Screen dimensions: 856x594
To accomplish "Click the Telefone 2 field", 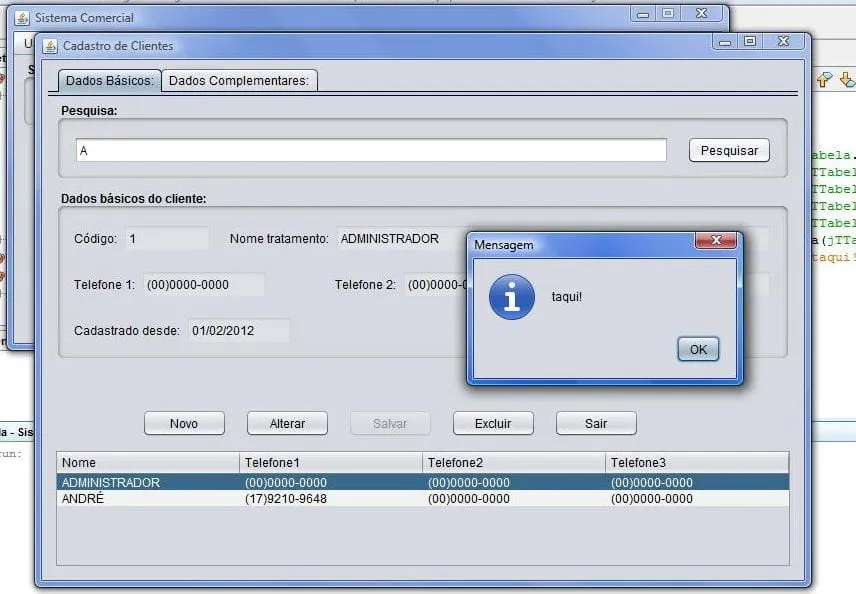I will tap(436, 284).
